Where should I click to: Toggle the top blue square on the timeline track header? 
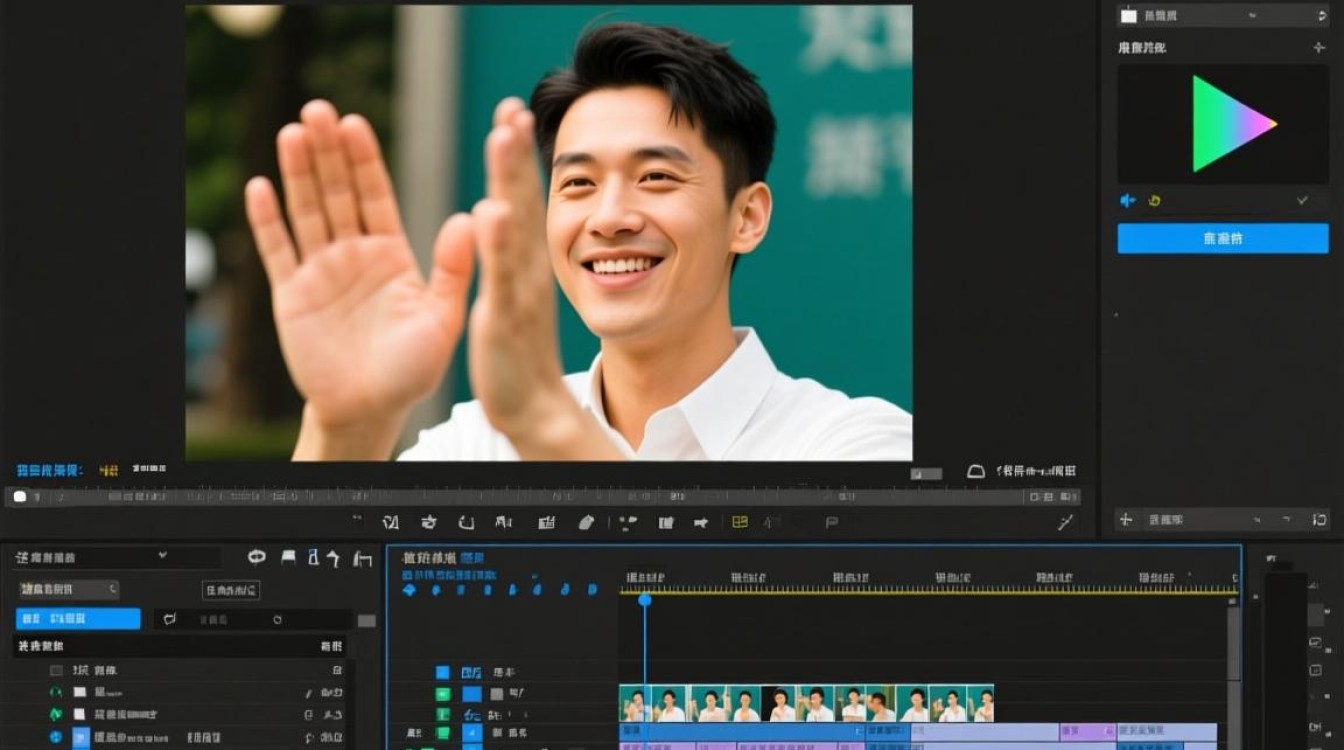pyautogui.click(x=442, y=672)
